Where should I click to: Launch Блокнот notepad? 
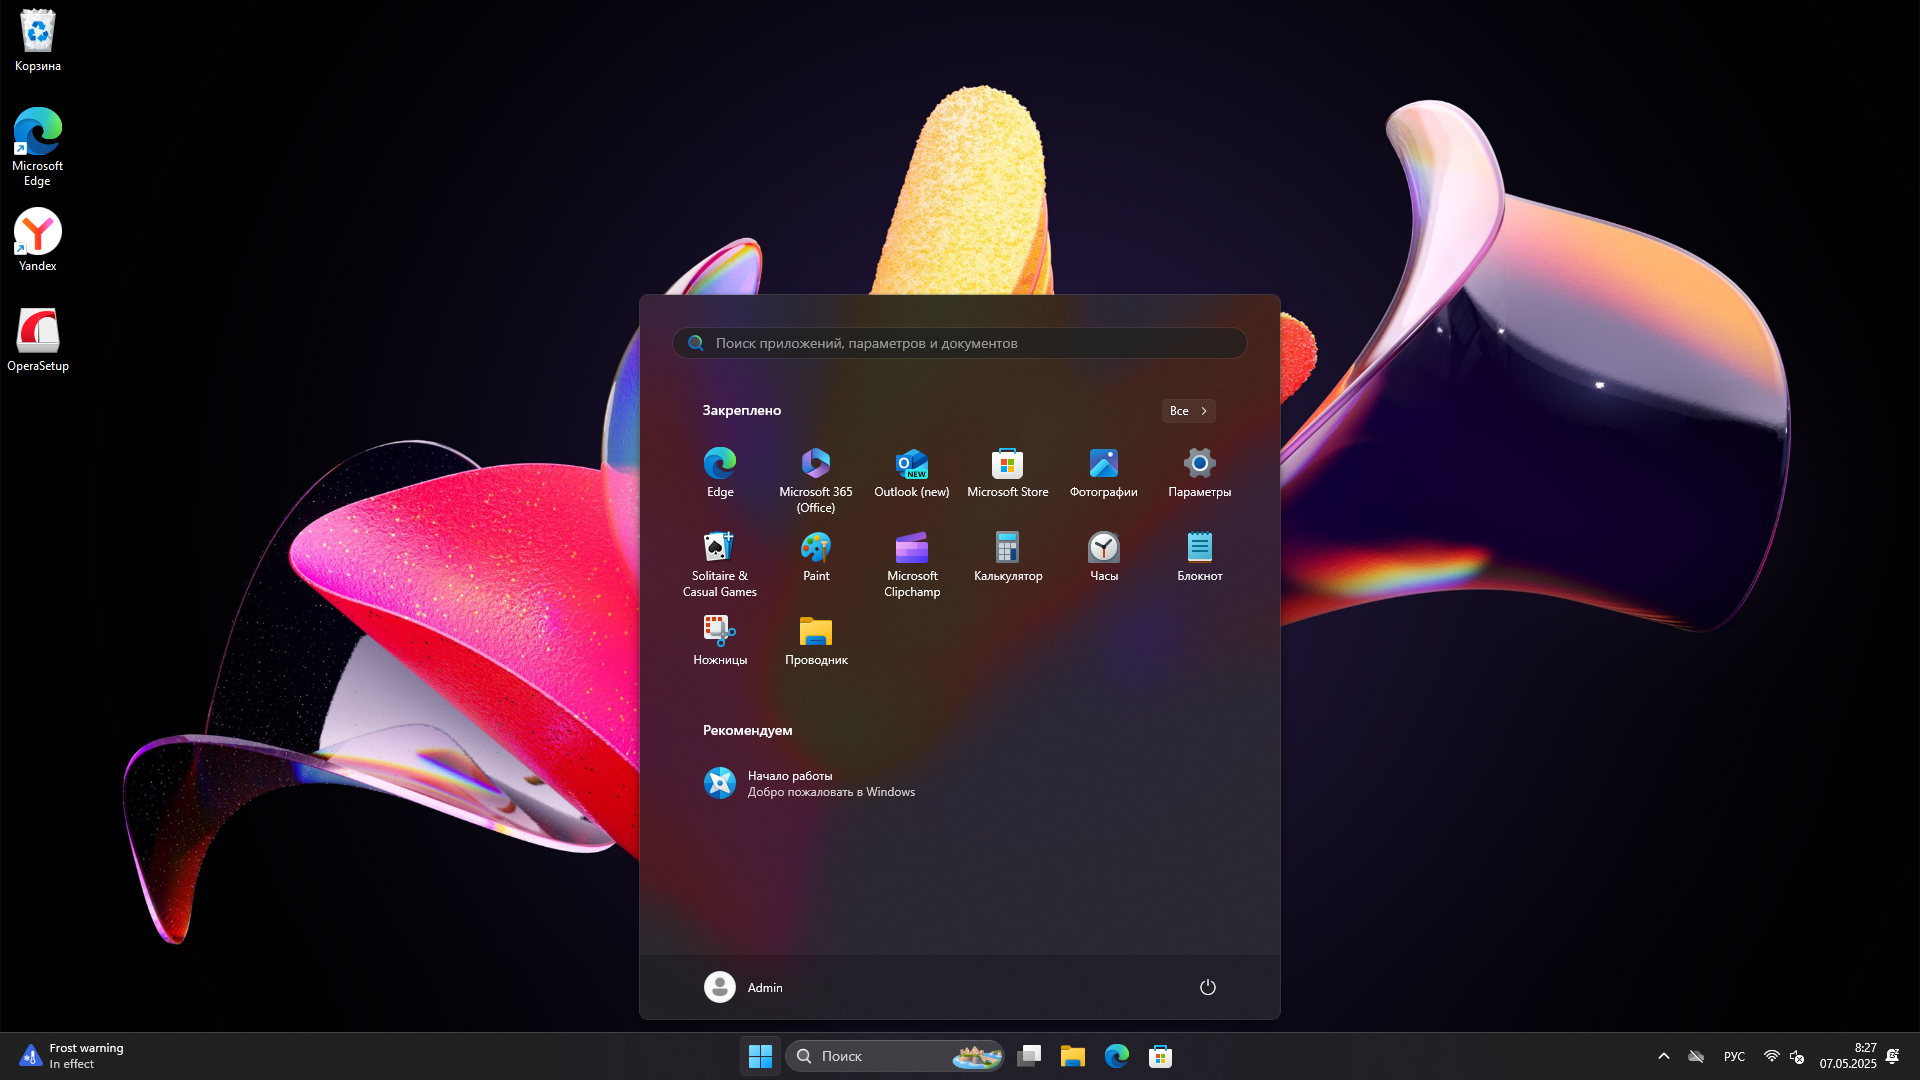[1200, 558]
